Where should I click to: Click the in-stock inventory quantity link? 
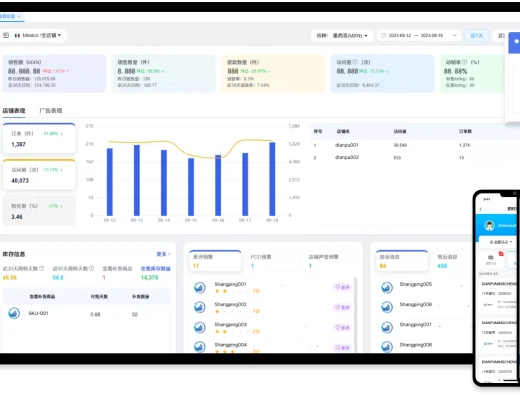pyautogui.click(x=155, y=268)
